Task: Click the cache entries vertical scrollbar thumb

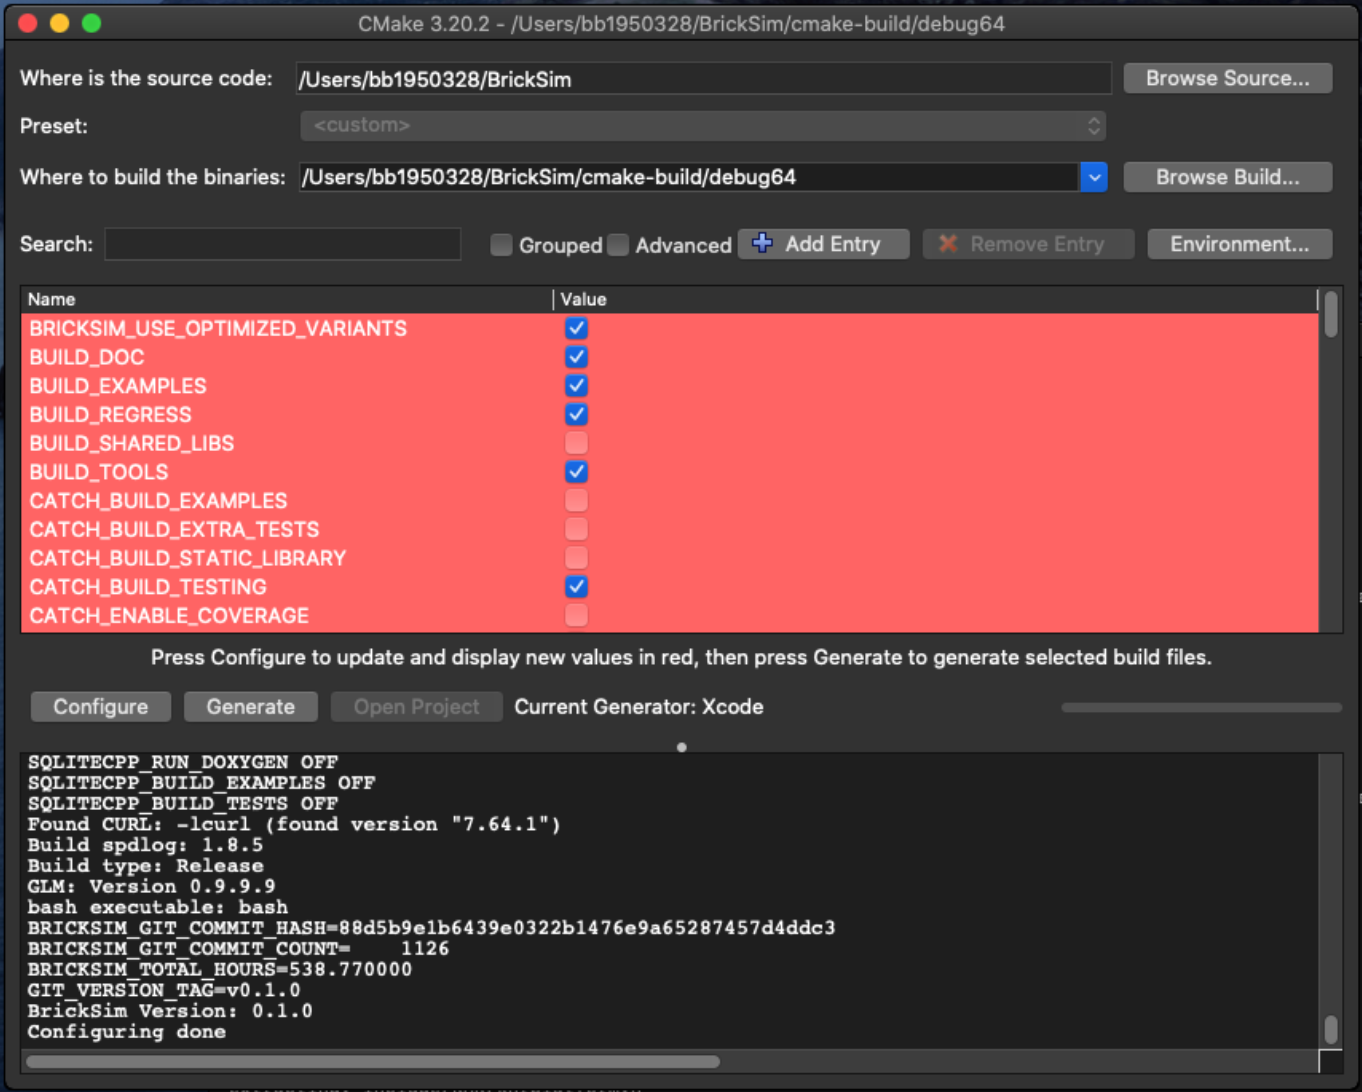Action: [1330, 314]
